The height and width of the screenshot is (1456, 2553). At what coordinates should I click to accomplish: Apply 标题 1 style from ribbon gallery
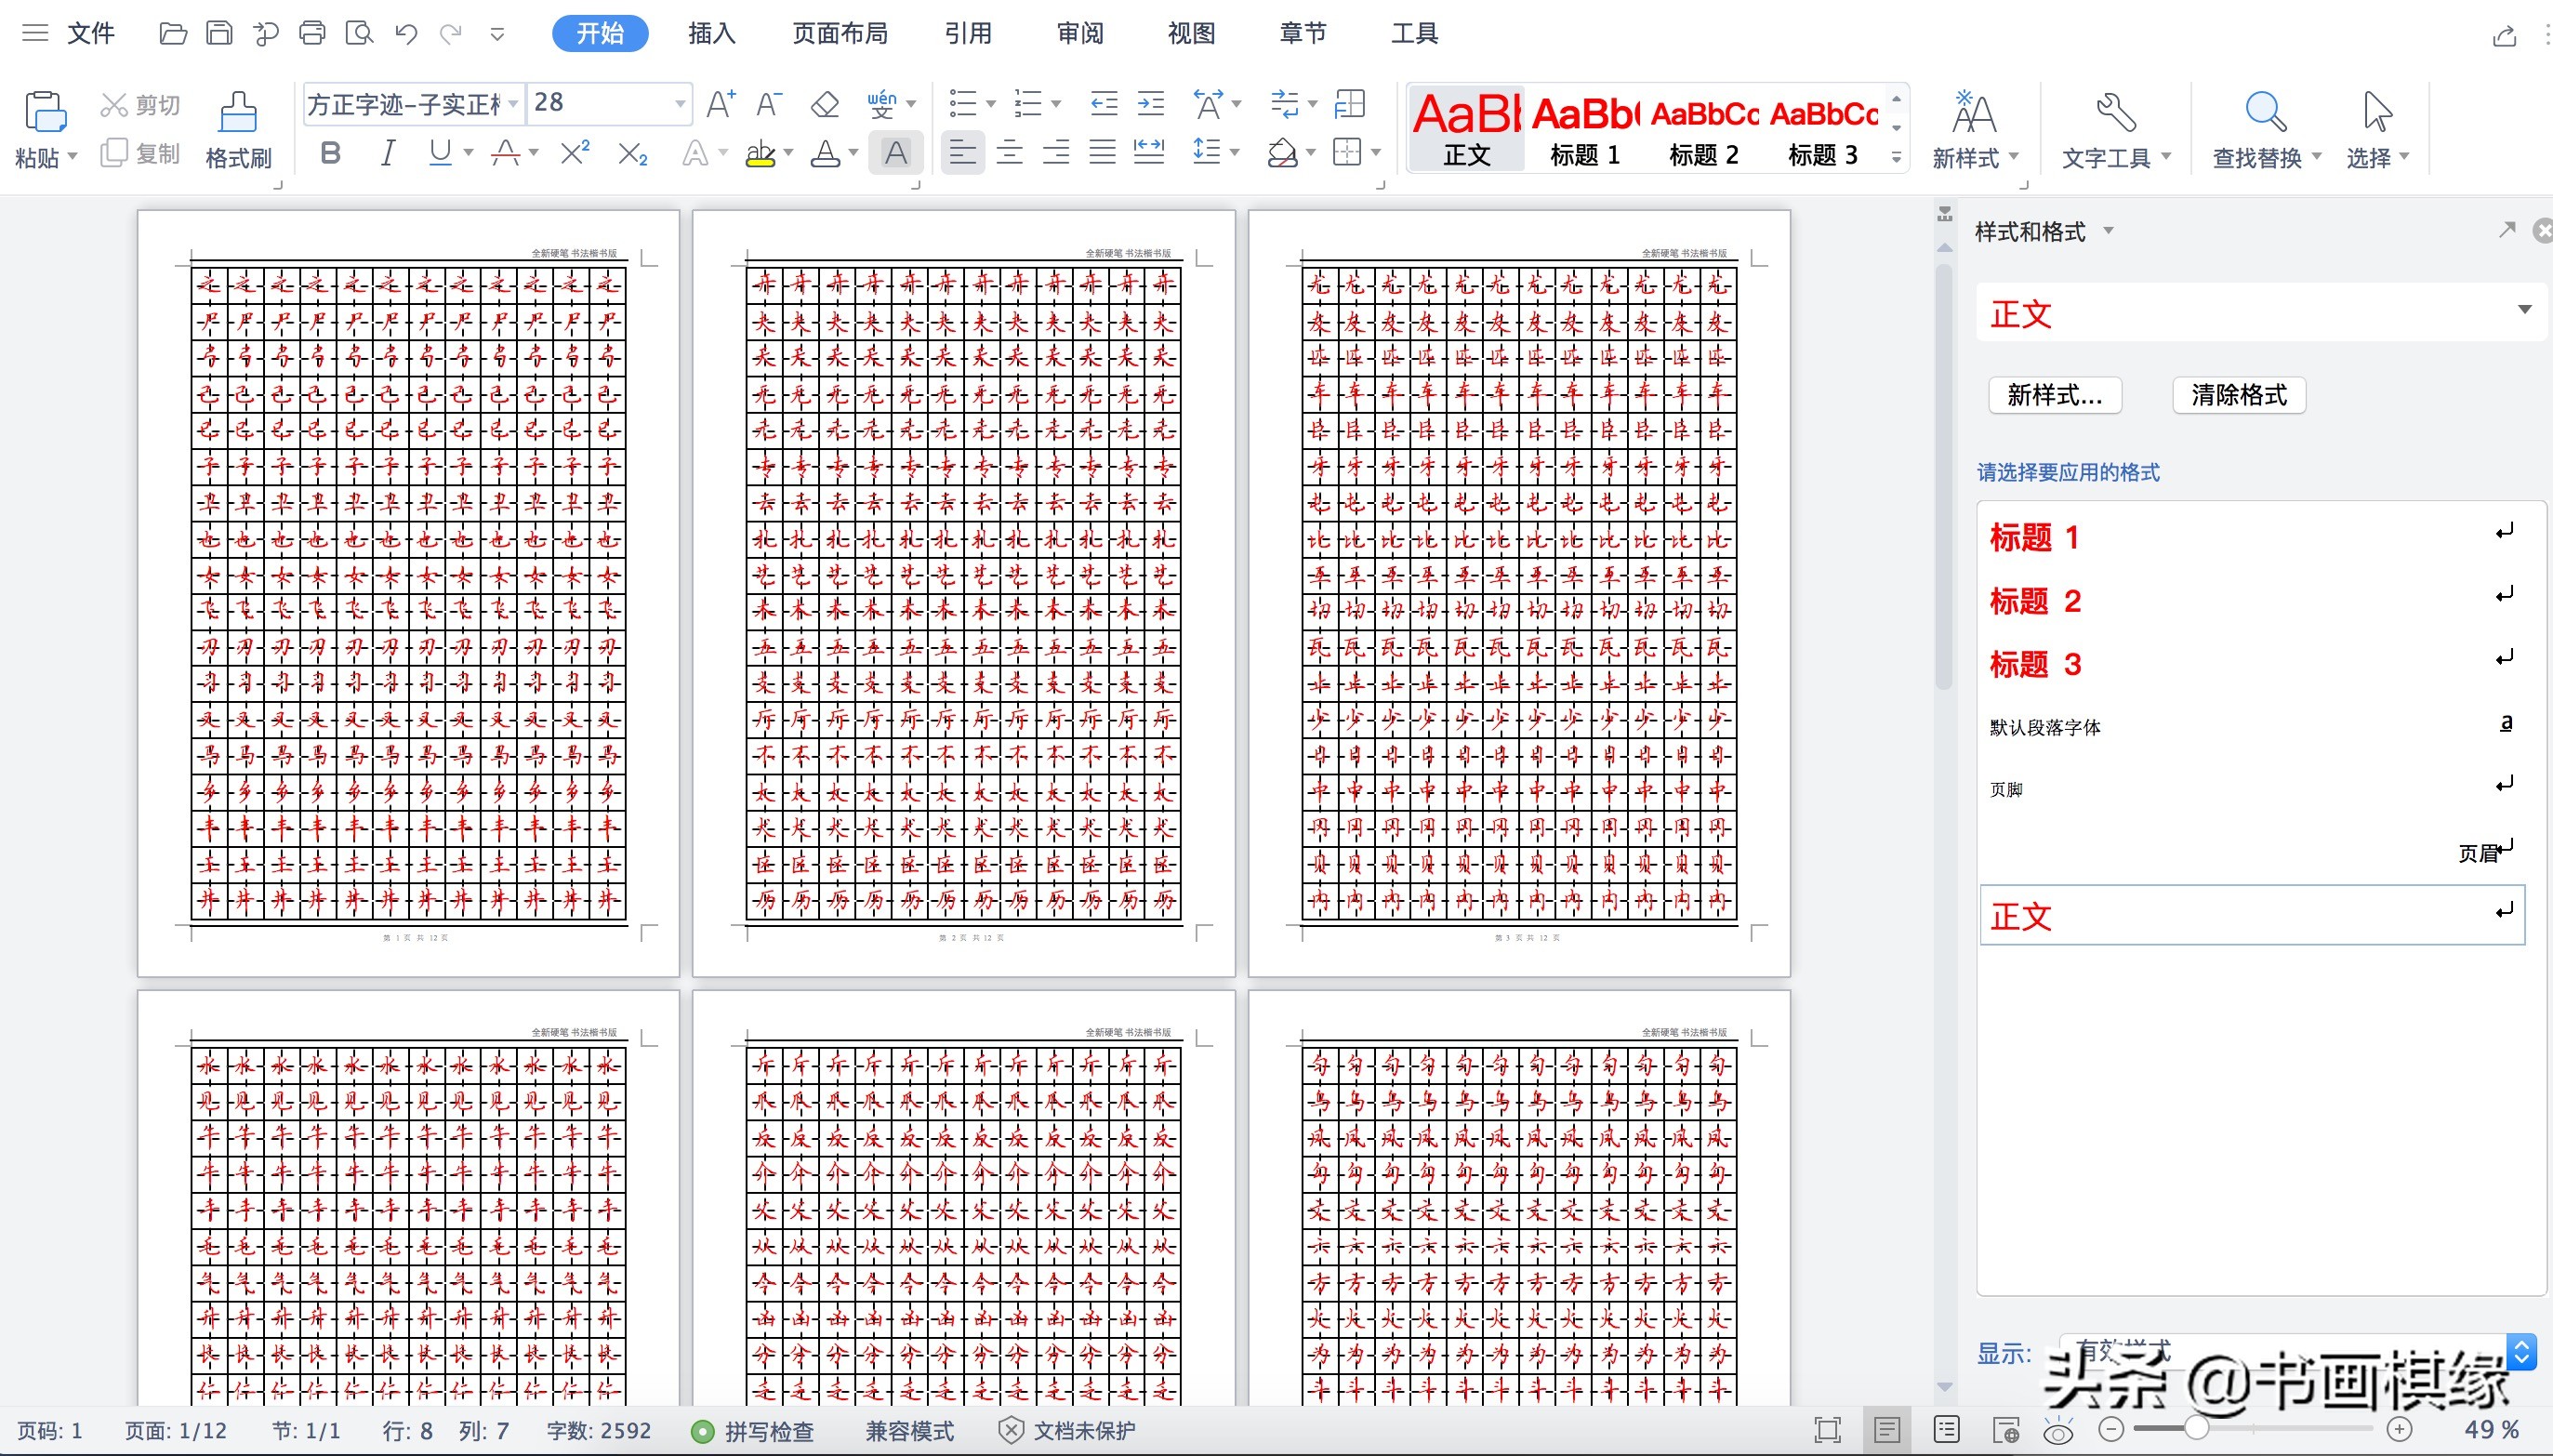pos(1585,130)
